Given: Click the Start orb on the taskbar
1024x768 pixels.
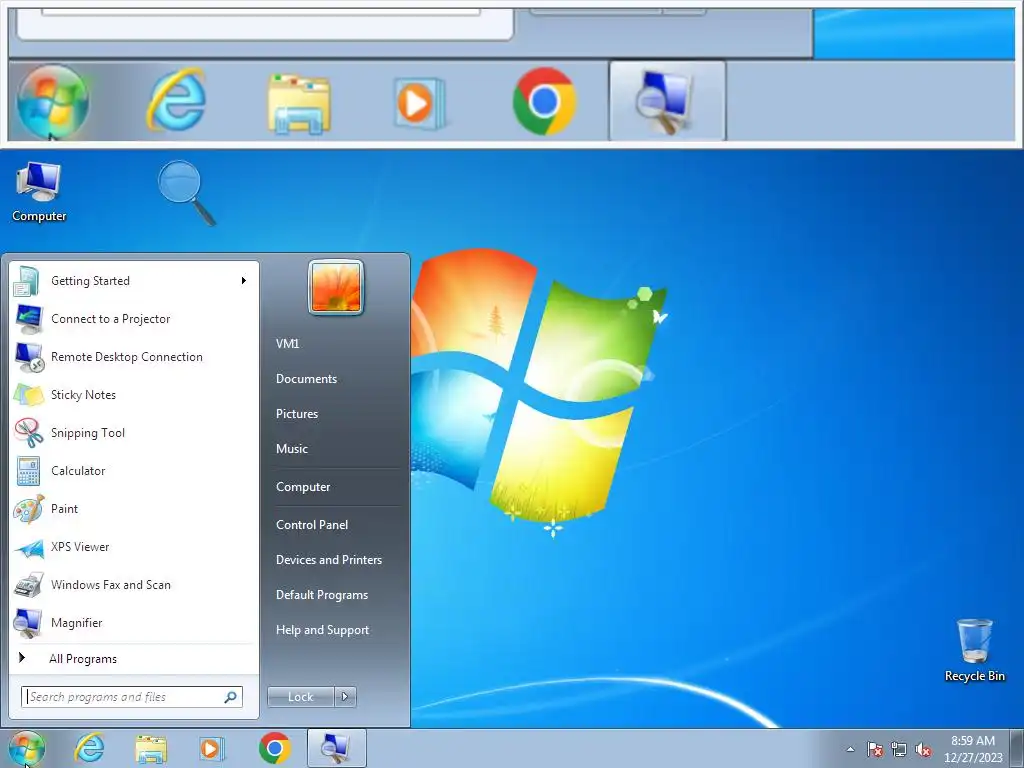Looking at the screenshot, I should coord(27,748).
